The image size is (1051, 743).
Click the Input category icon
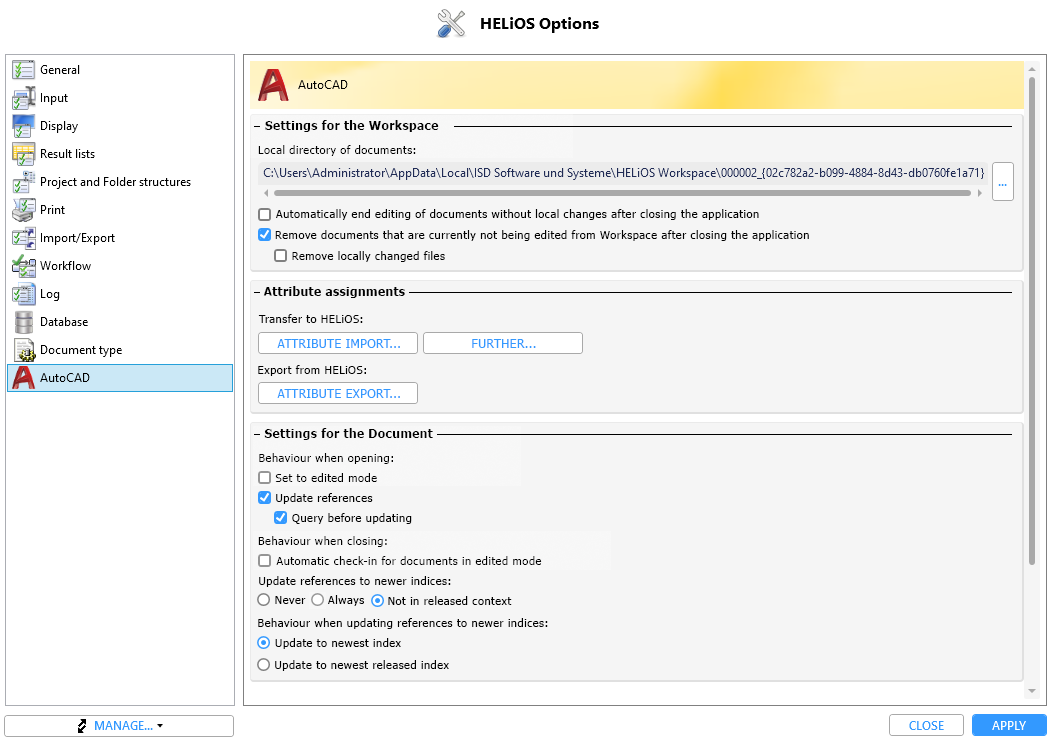tap(23, 98)
